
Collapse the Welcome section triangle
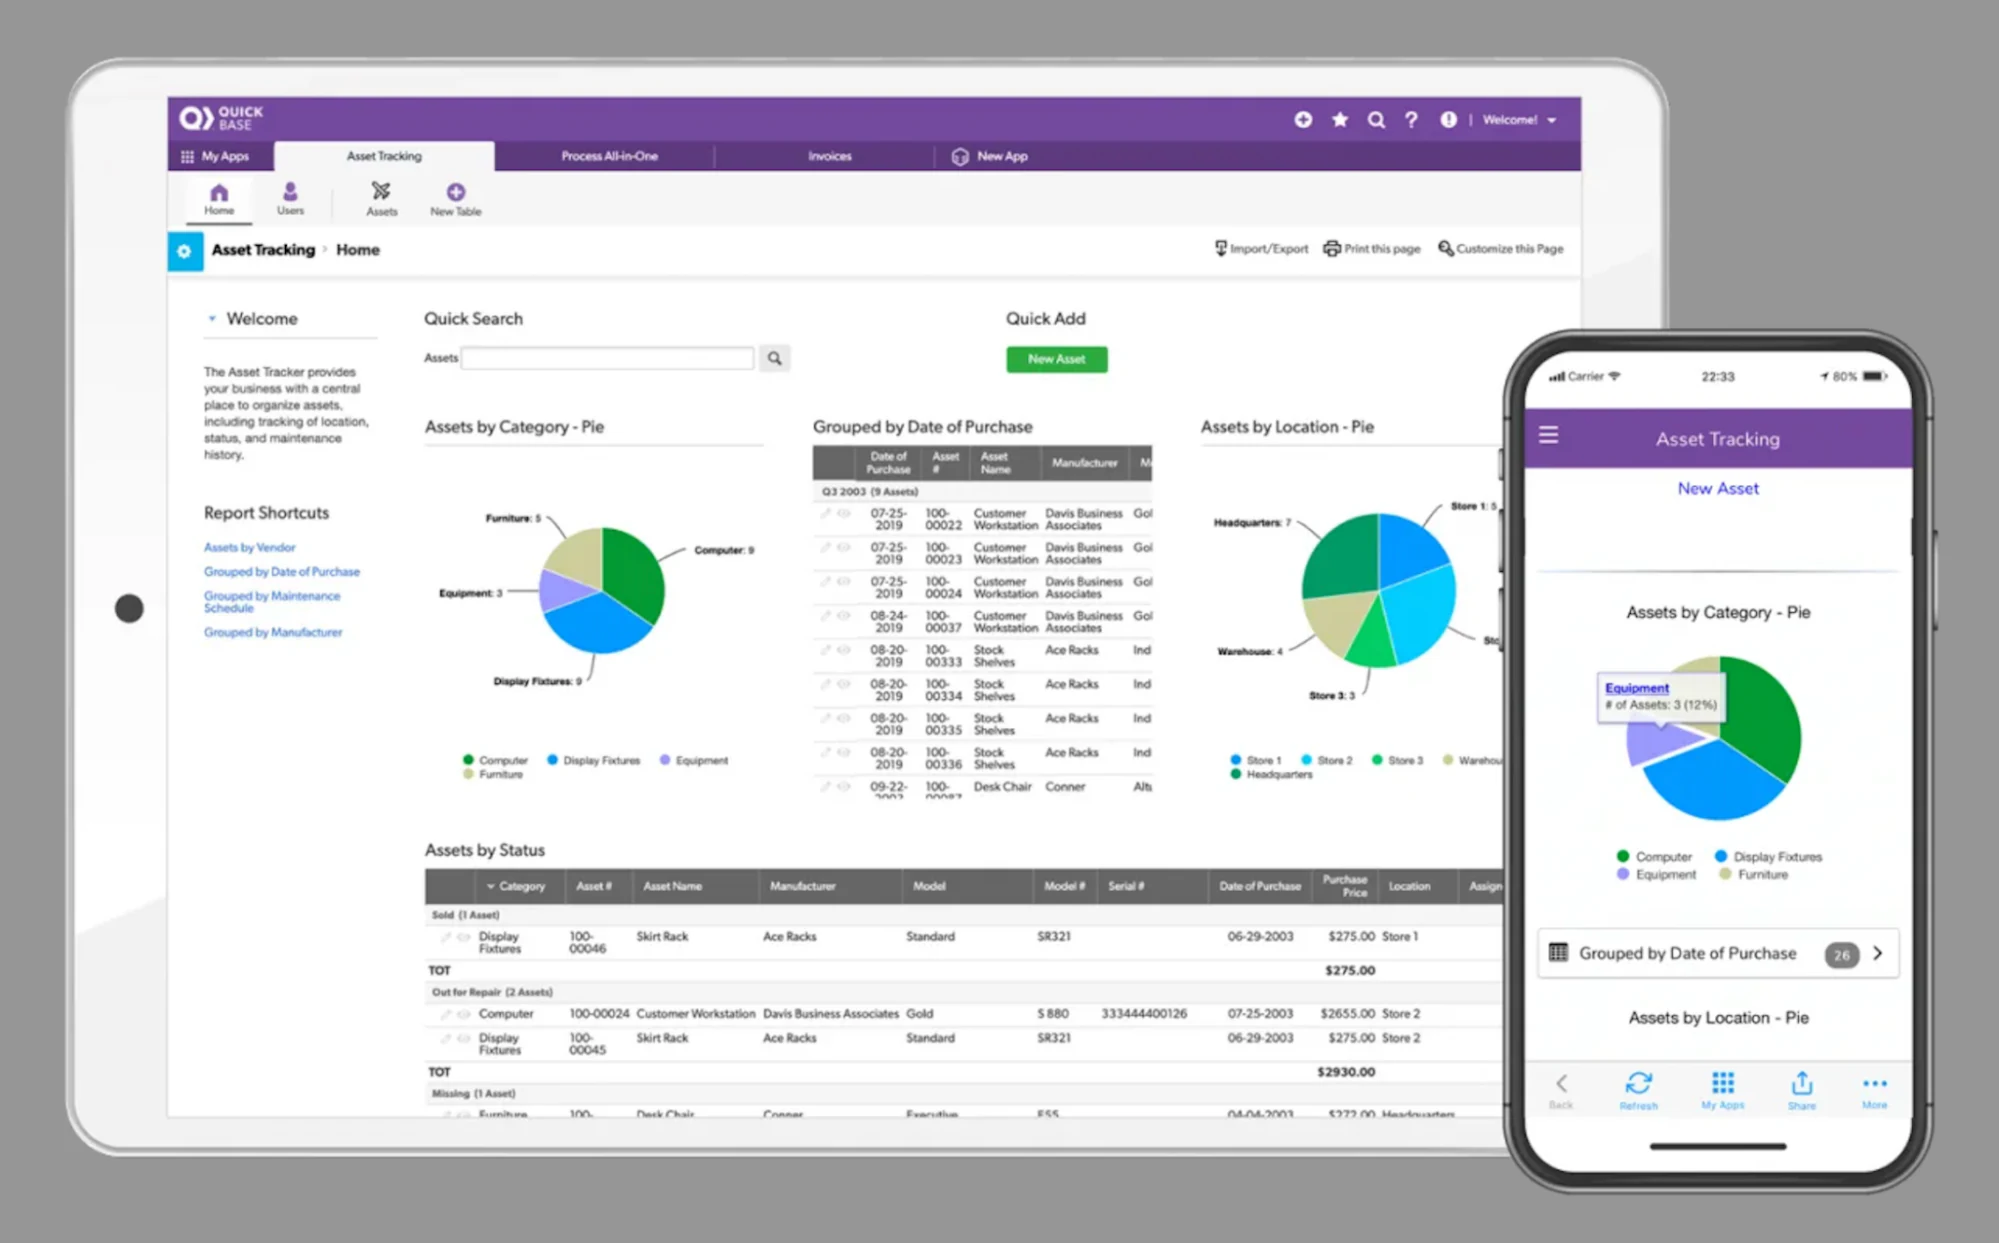tap(212, 319)
